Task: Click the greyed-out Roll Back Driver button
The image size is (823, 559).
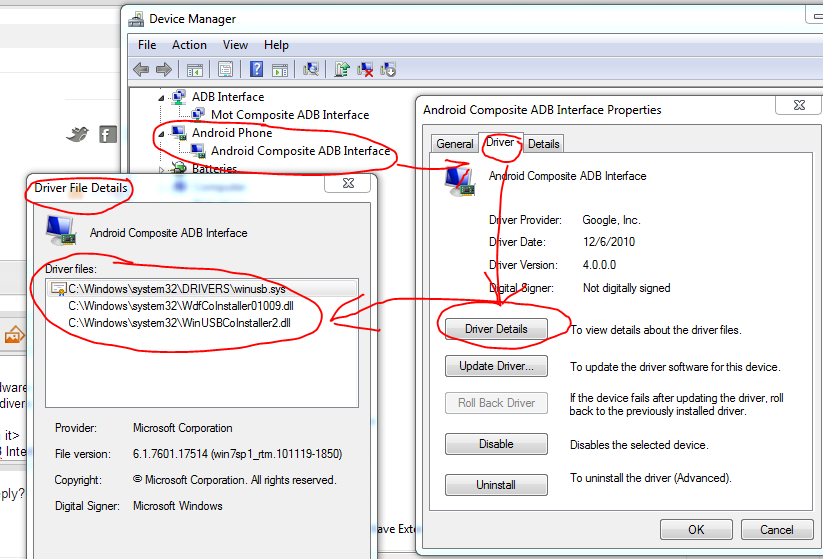Action: [x=496, y=403]
